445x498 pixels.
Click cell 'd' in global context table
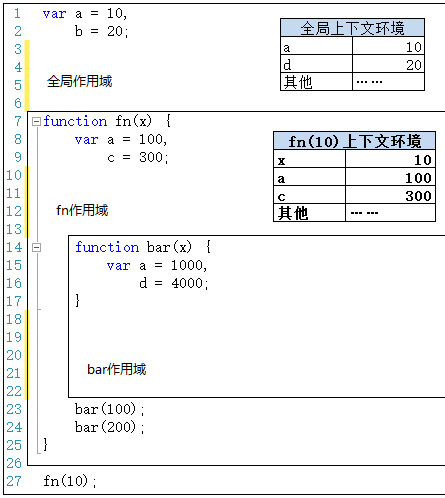coord(316,65)
